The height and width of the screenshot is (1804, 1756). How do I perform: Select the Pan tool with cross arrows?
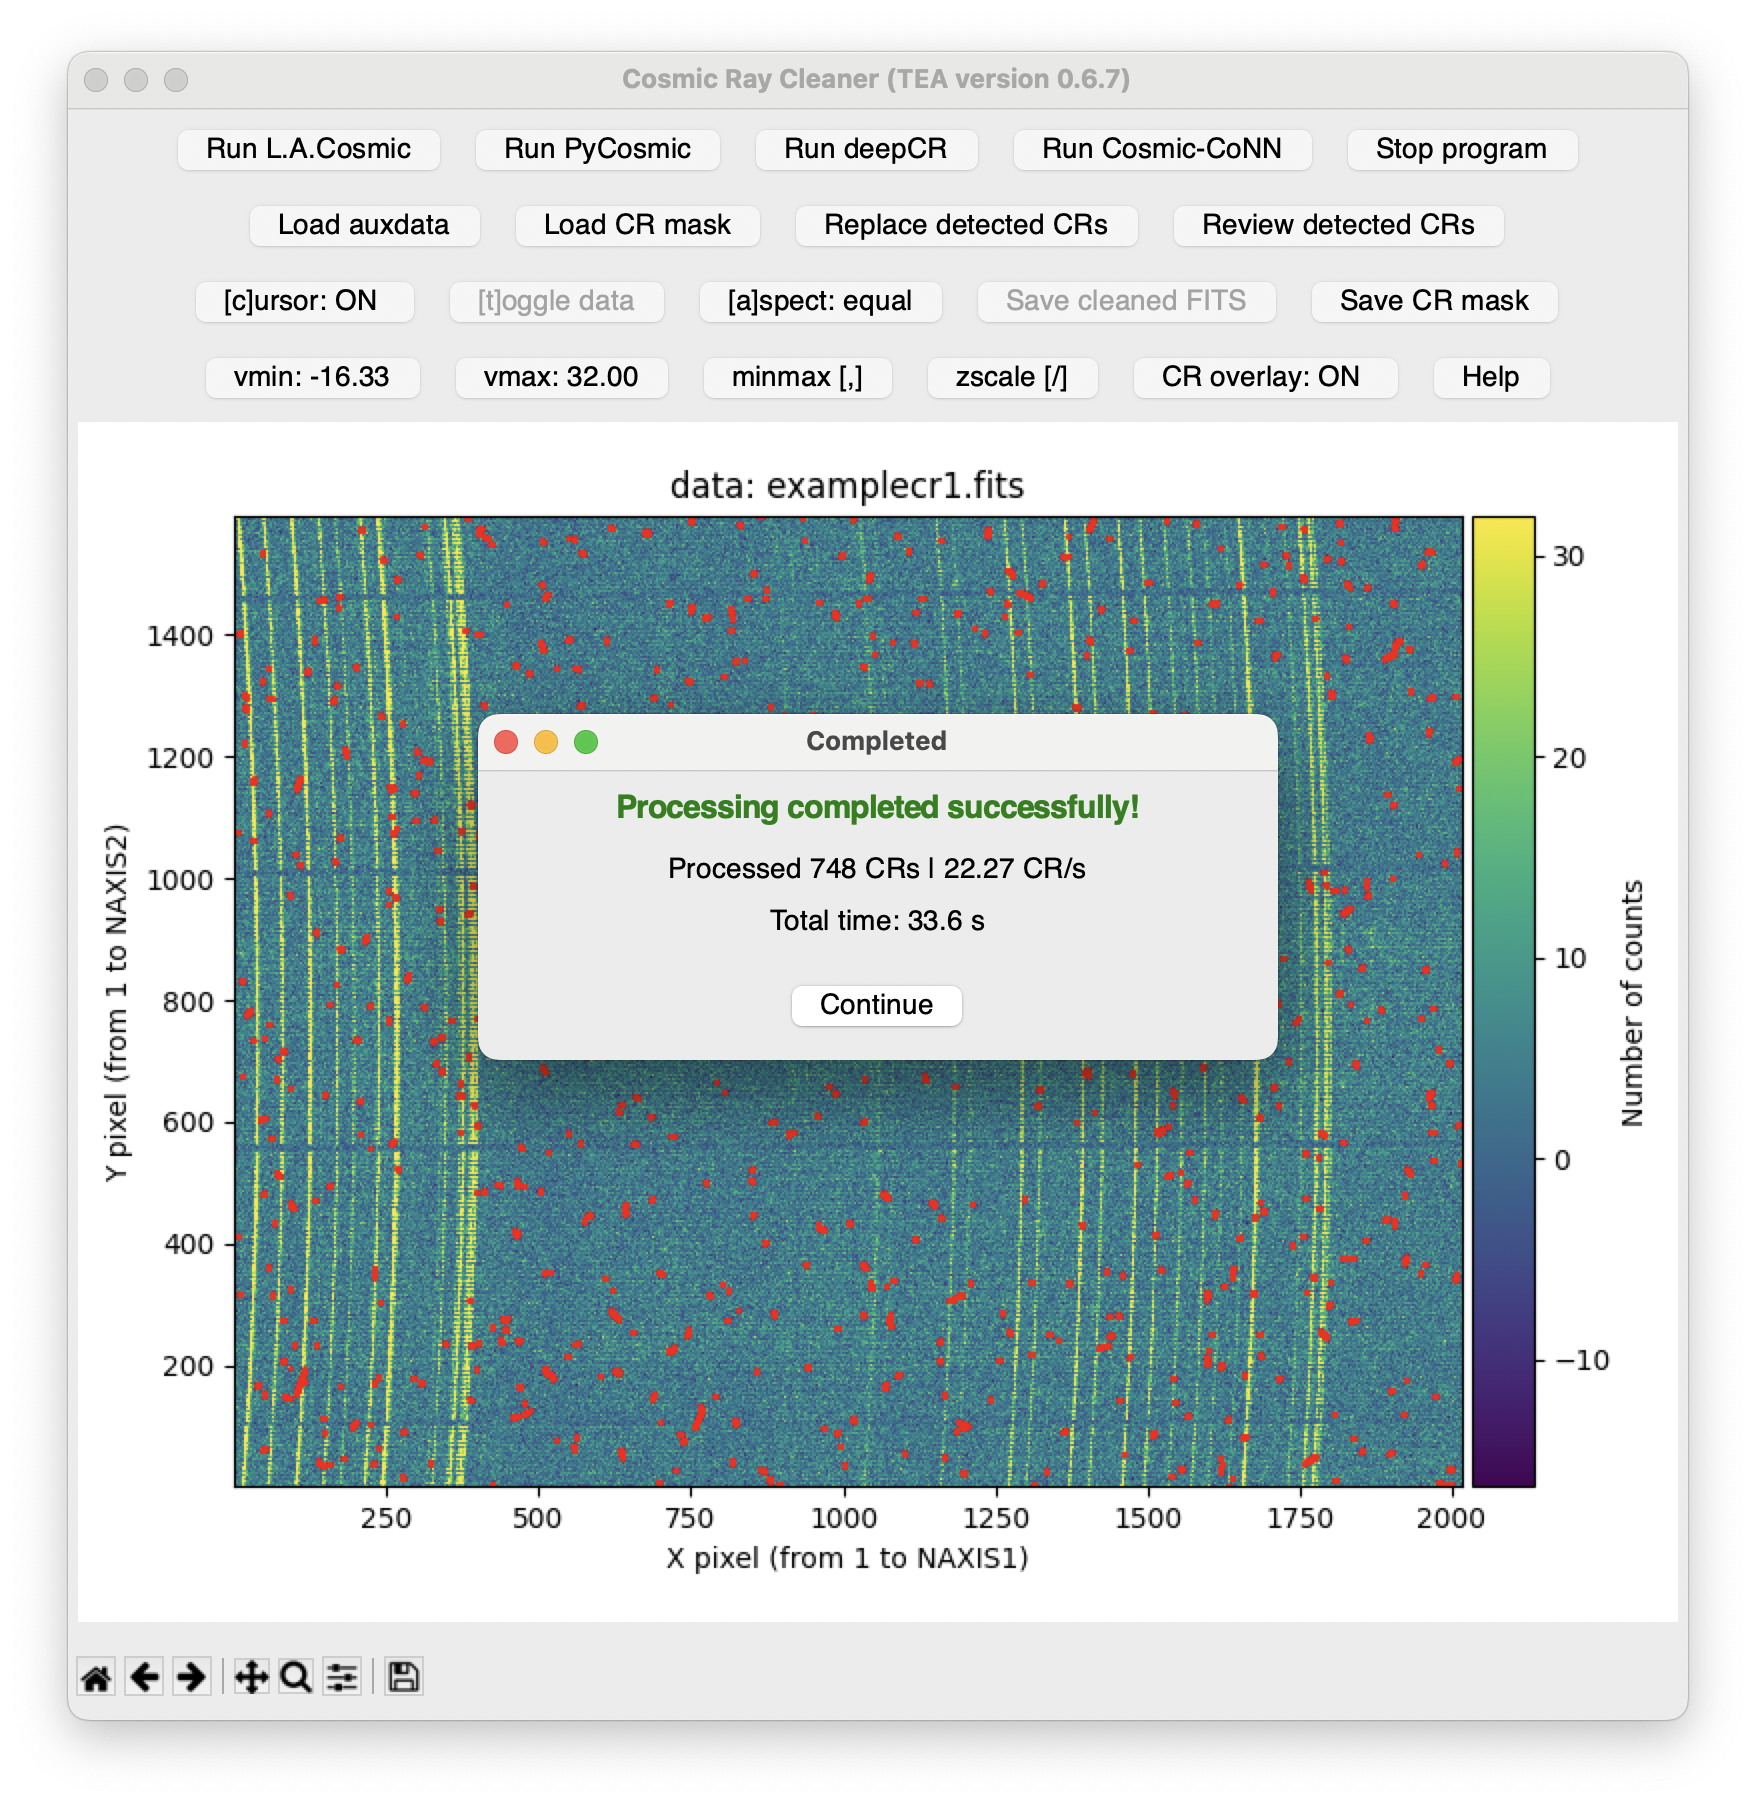tap(251, 1677)
